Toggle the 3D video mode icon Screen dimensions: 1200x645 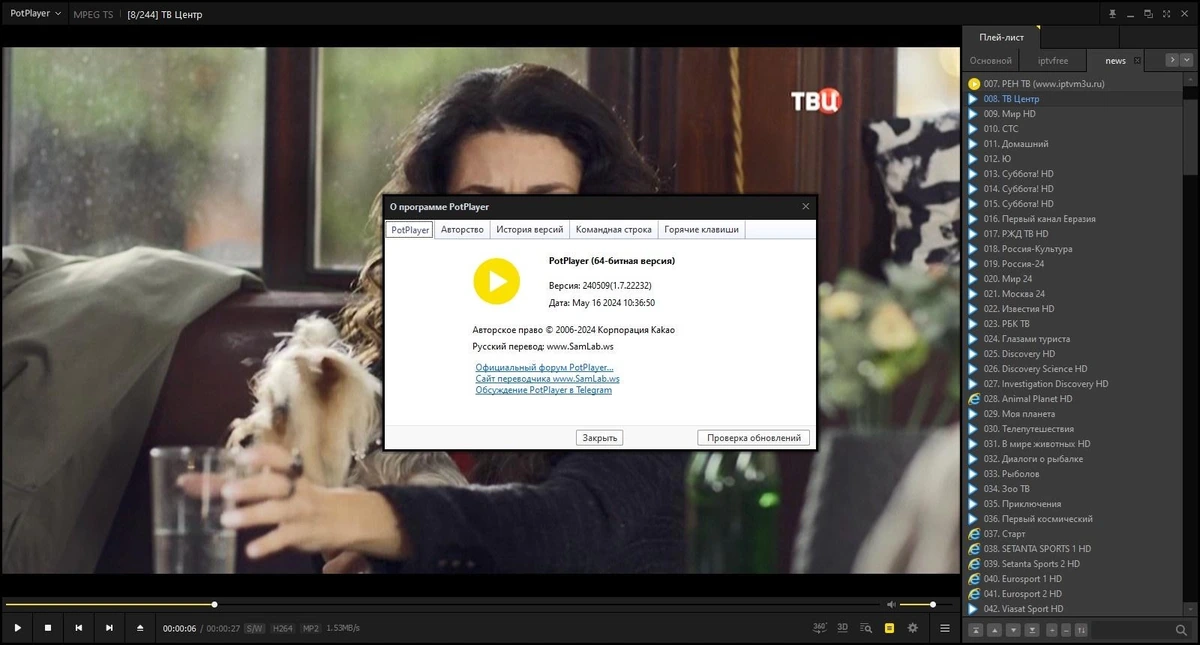click(x=843, y=628)
